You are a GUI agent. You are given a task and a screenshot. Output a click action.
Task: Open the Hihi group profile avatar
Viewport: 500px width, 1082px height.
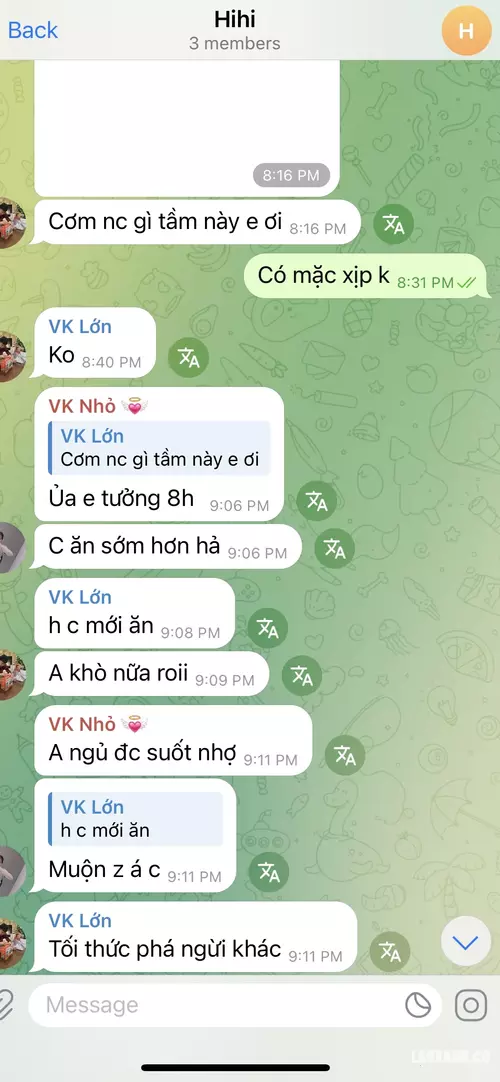tap(466, 30)
